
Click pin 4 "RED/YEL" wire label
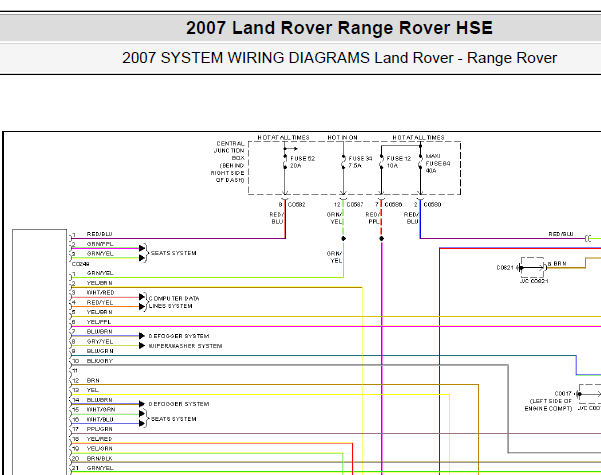[x=100, y=302]
